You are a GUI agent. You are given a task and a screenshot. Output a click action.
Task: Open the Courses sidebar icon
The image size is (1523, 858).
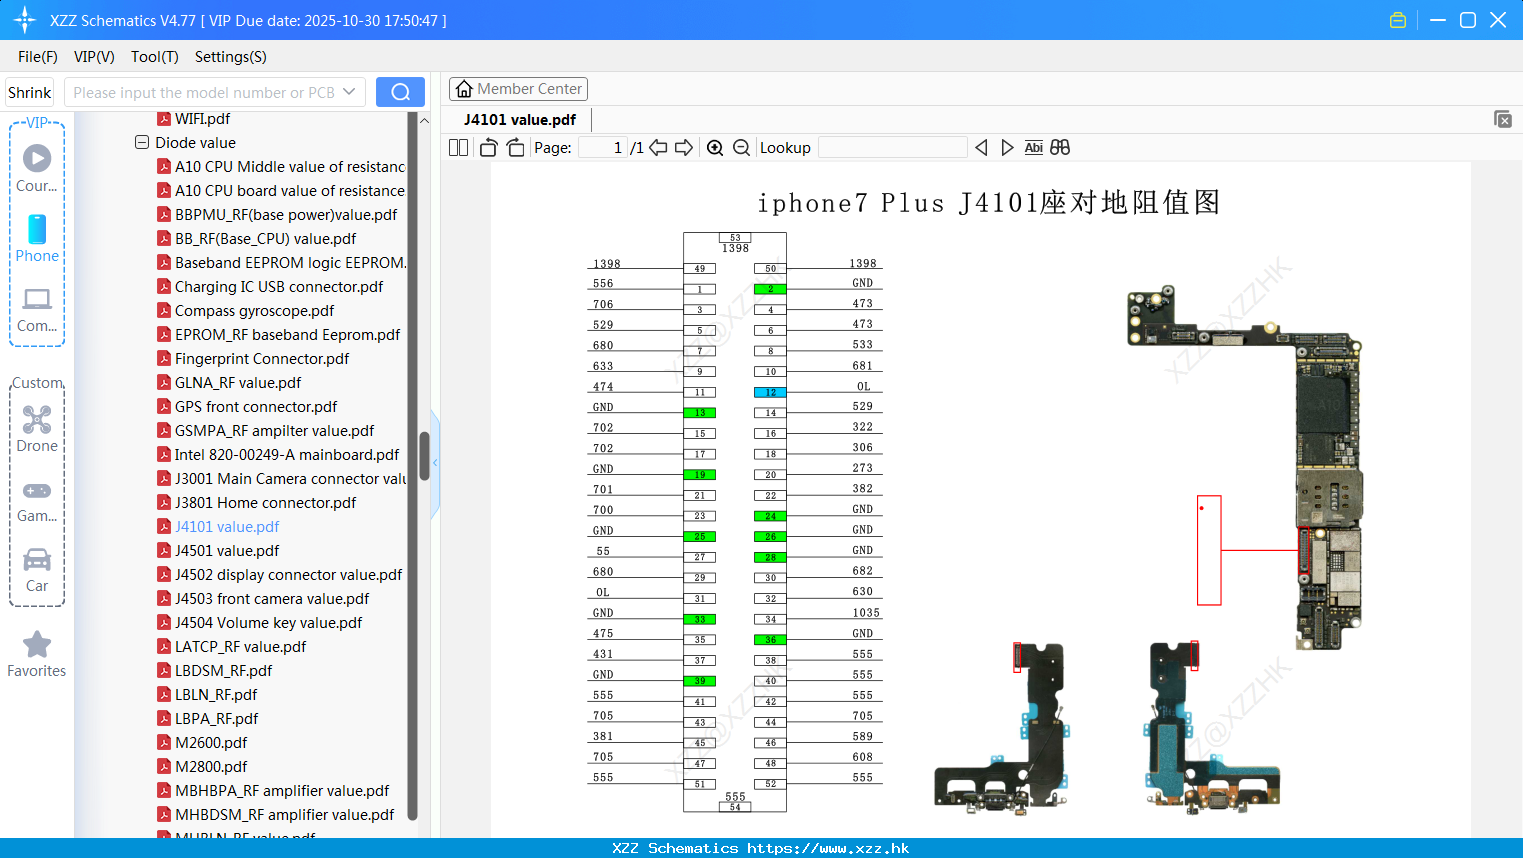coord(37,158)
